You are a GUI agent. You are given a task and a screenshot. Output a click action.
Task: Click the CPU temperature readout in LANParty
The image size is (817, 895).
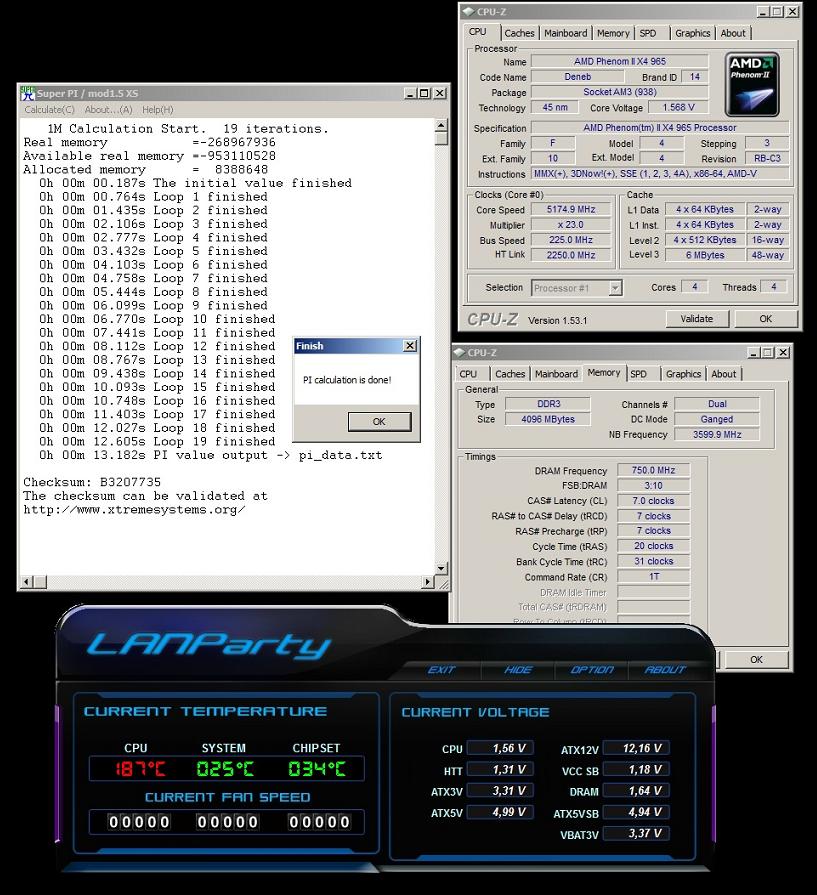140,769
